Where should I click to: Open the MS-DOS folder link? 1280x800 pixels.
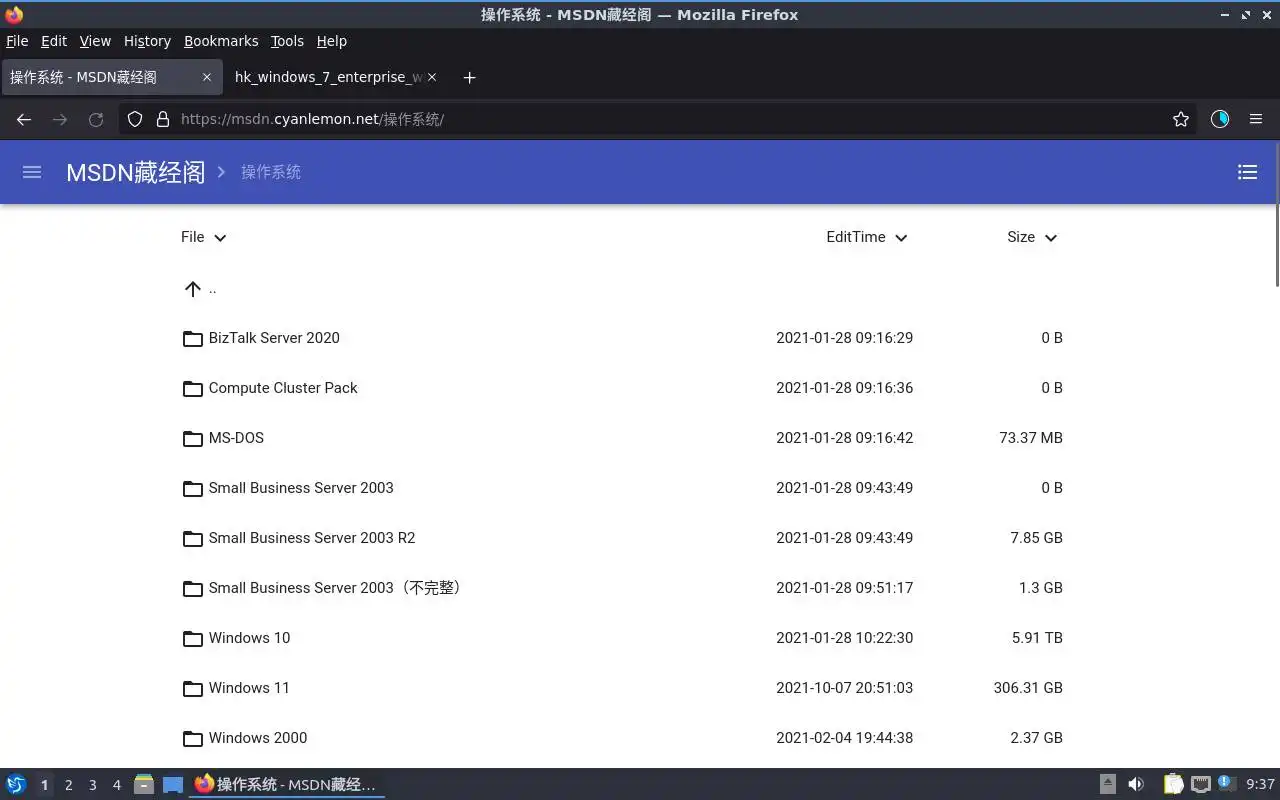[x=236, y=438]
